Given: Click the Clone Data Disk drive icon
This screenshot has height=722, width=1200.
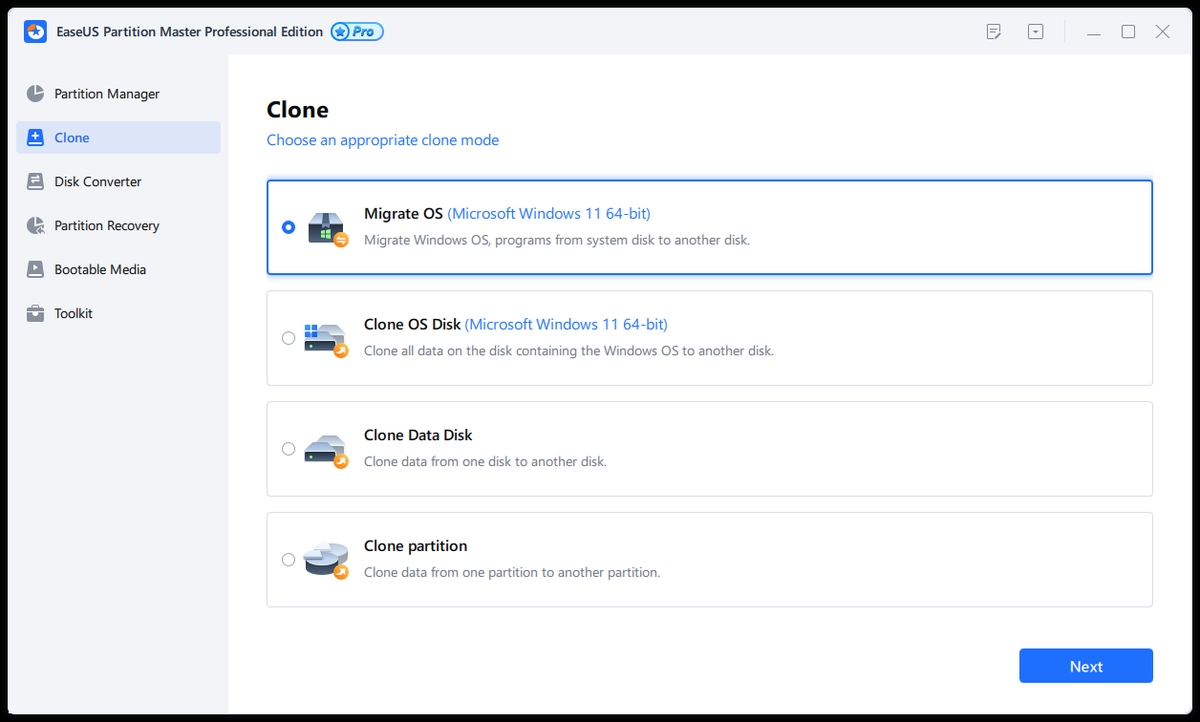Looking at the screenshot, I should pyautogui.click(x=326, y=449).
